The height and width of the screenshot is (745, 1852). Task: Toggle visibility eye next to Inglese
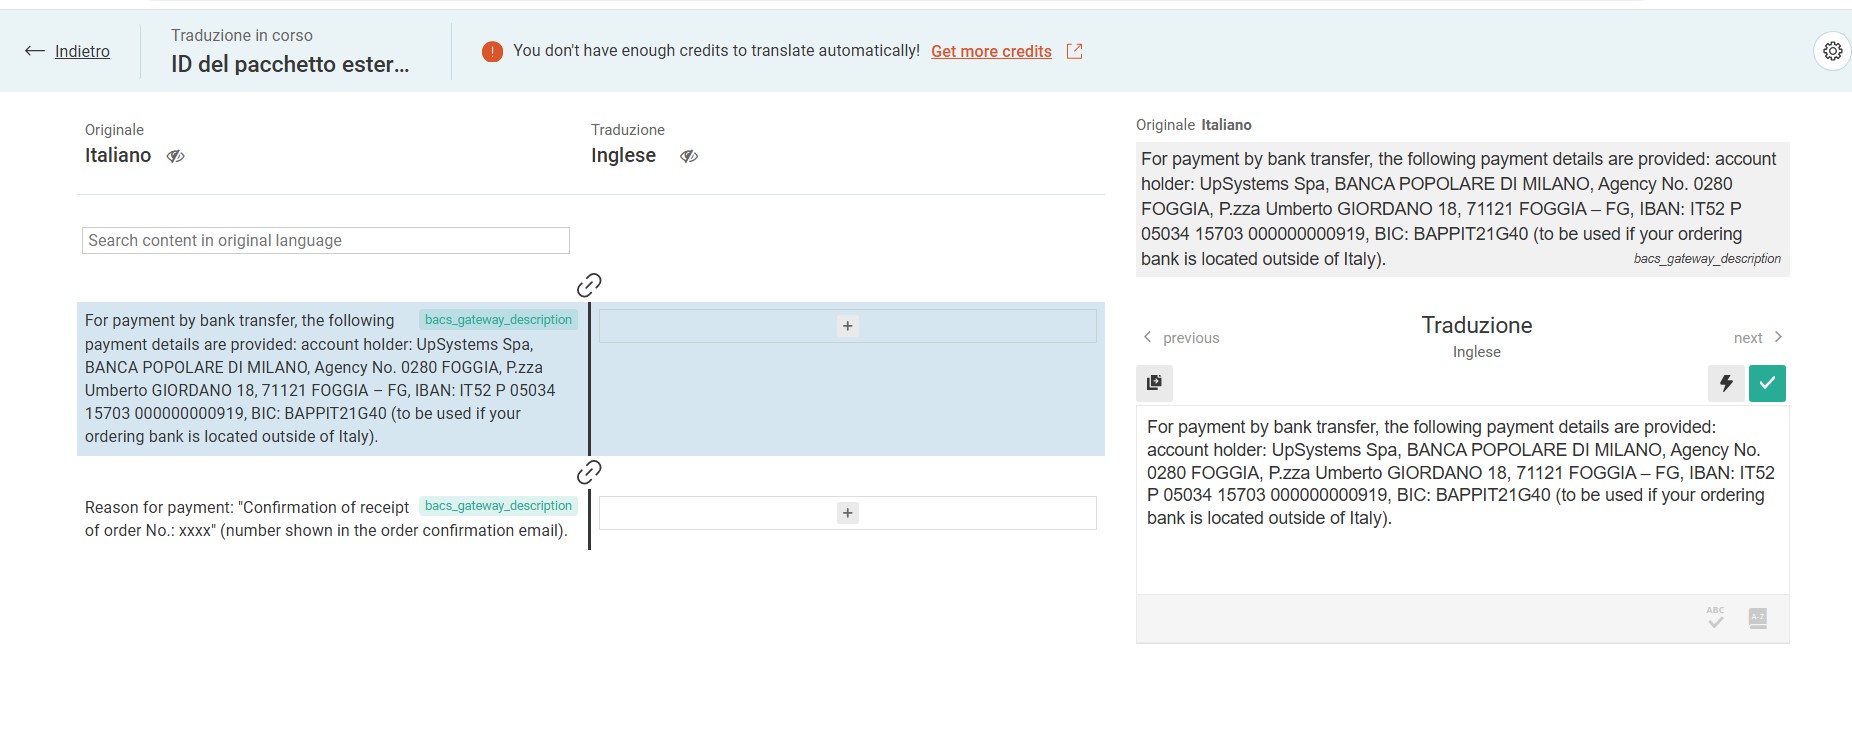[689, 156]
